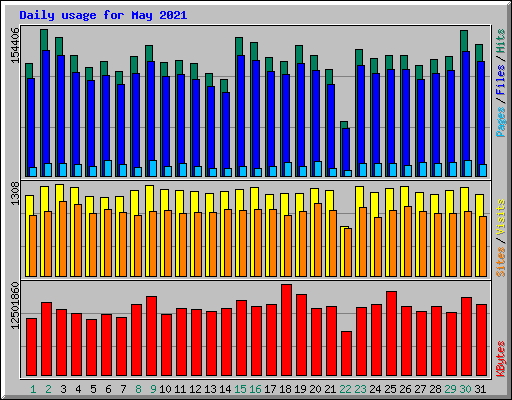This screenshot has width=512, height=400.
Task: Click day label 15 on x-axis
Action: (x=240, y=389)
